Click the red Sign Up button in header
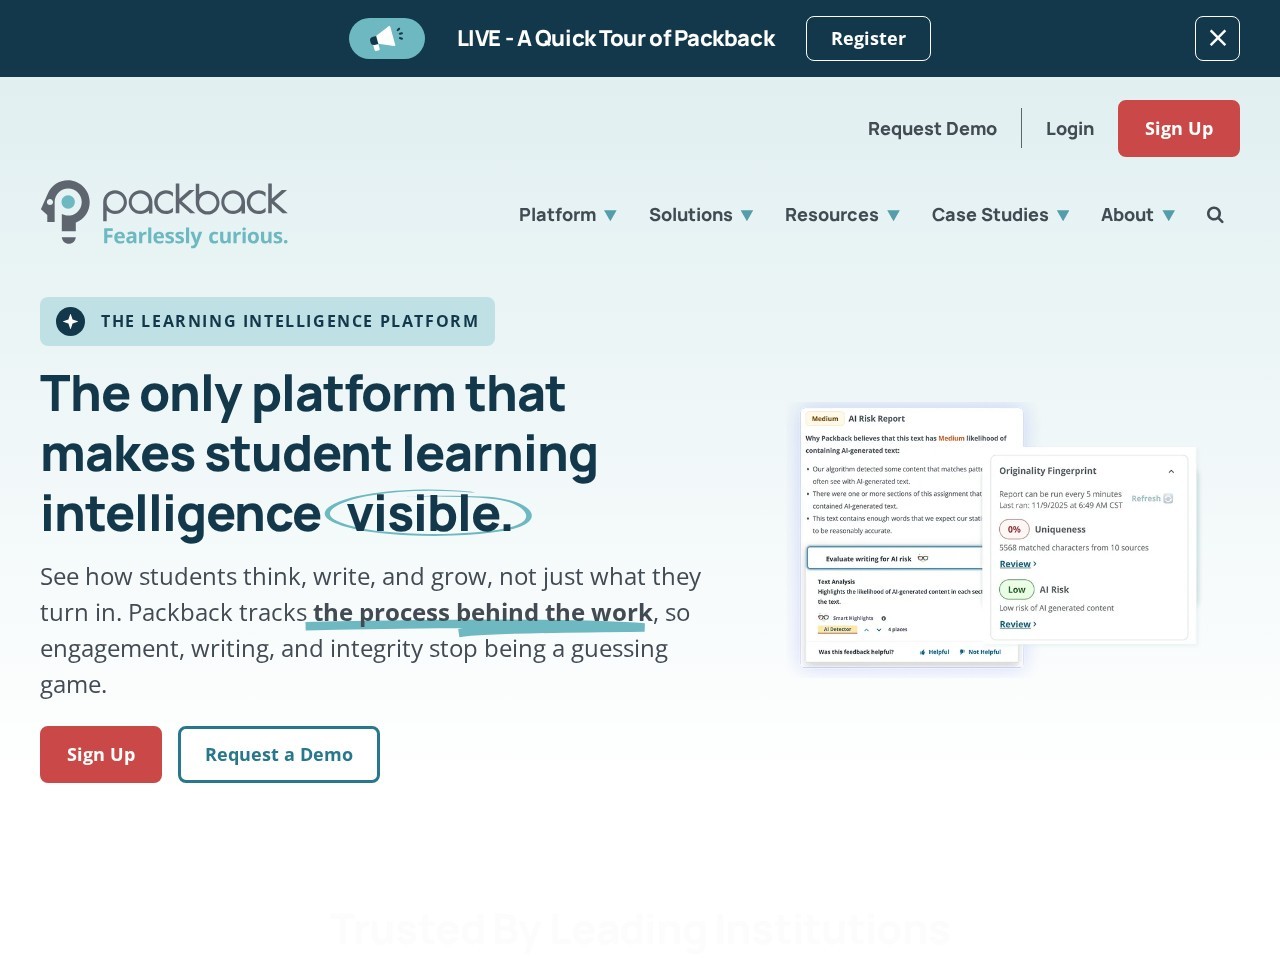This screenshot has width=1280, height=960. click(1179, 128)
